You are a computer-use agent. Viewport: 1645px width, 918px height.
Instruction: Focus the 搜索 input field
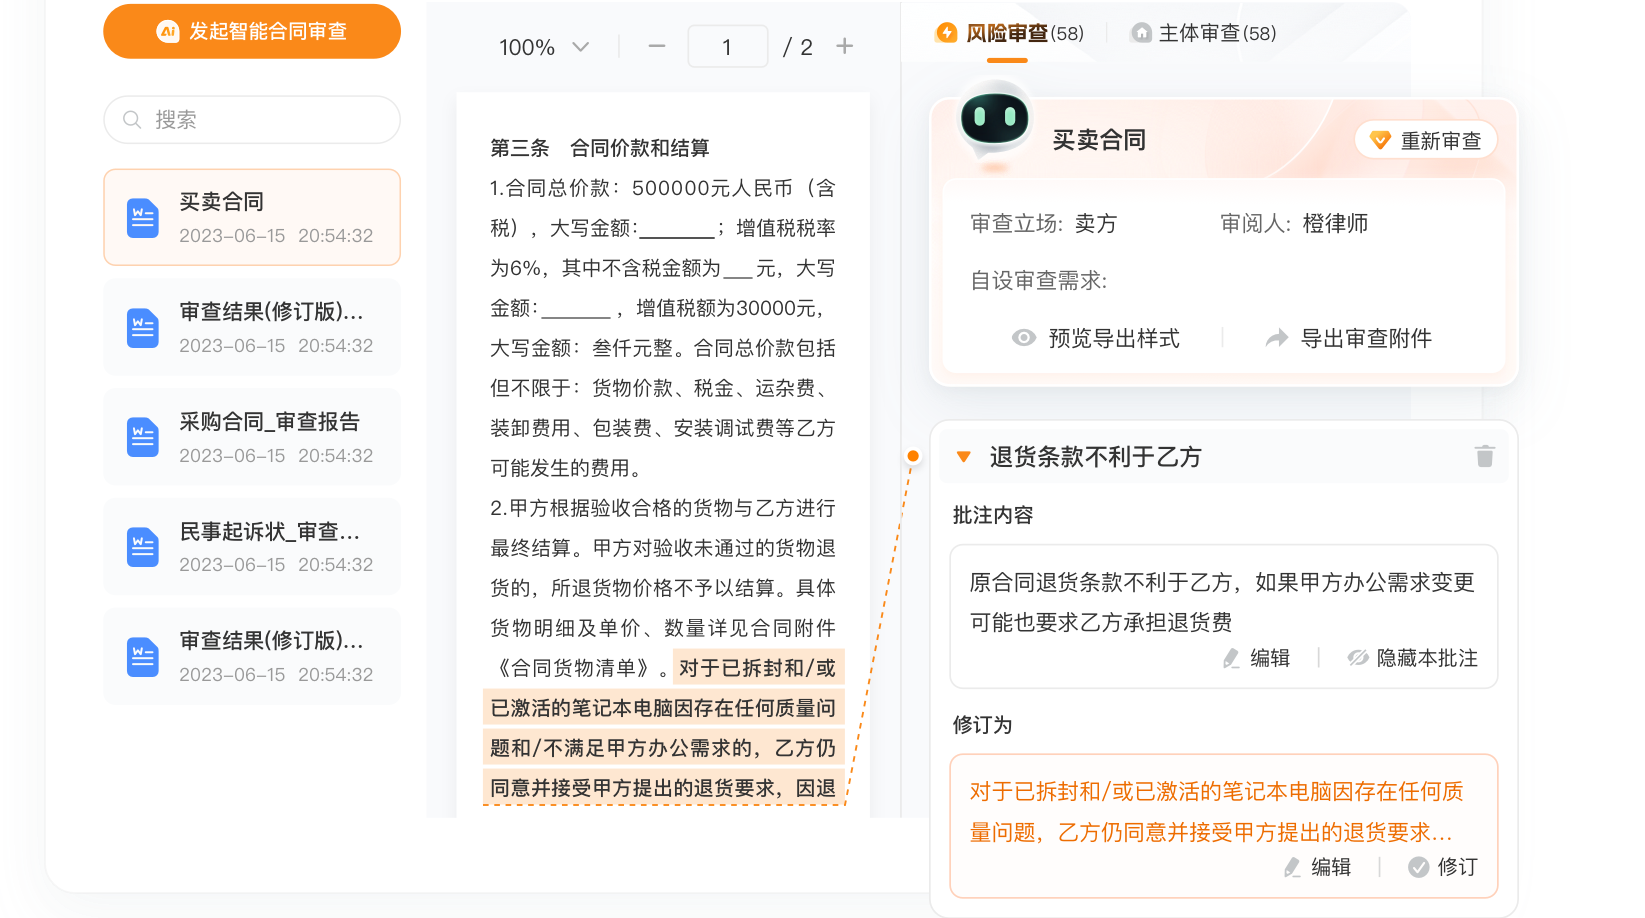(x=252, y=120)
